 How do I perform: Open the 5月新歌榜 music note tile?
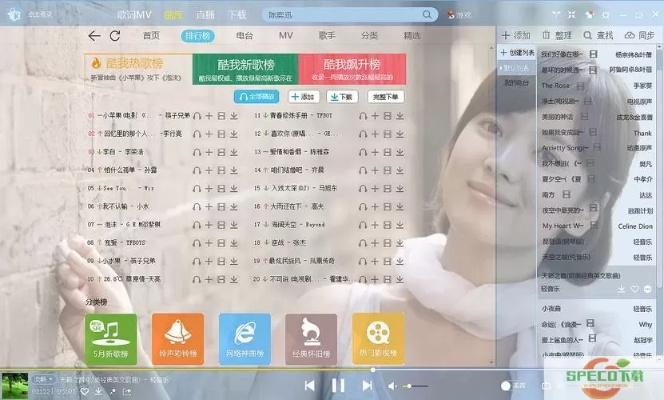point(110,338)
